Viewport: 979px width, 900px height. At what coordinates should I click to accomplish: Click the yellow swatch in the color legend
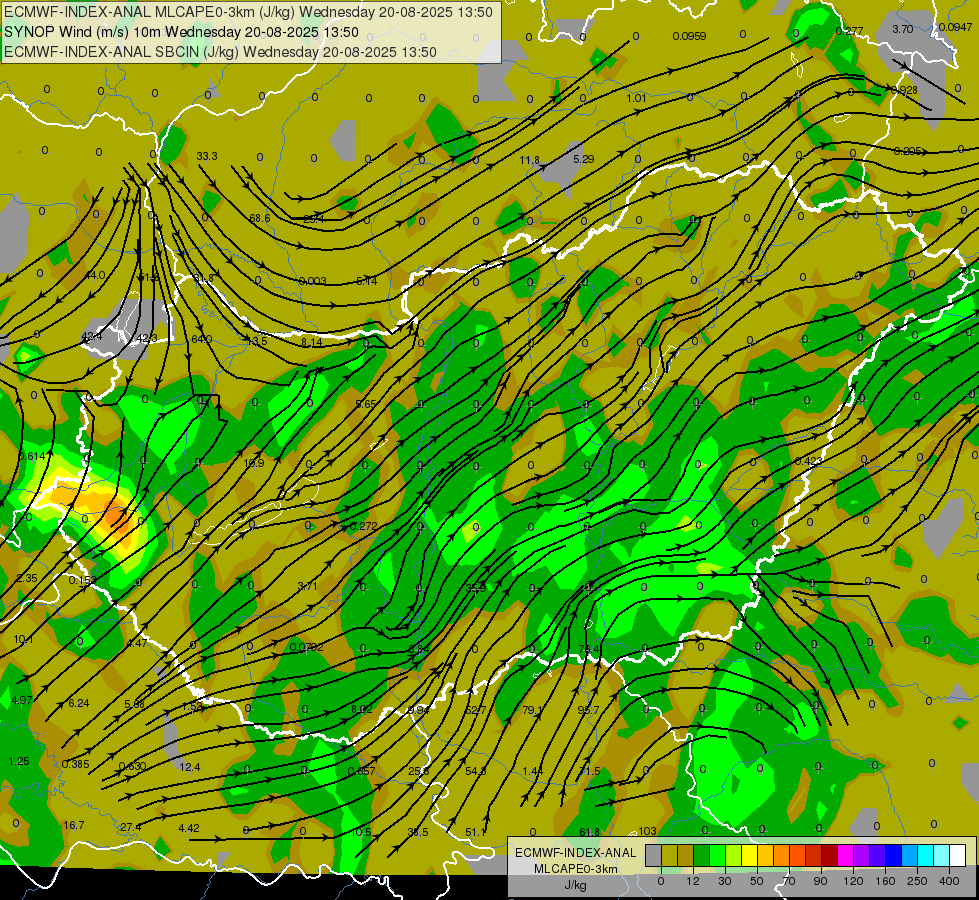750,856
